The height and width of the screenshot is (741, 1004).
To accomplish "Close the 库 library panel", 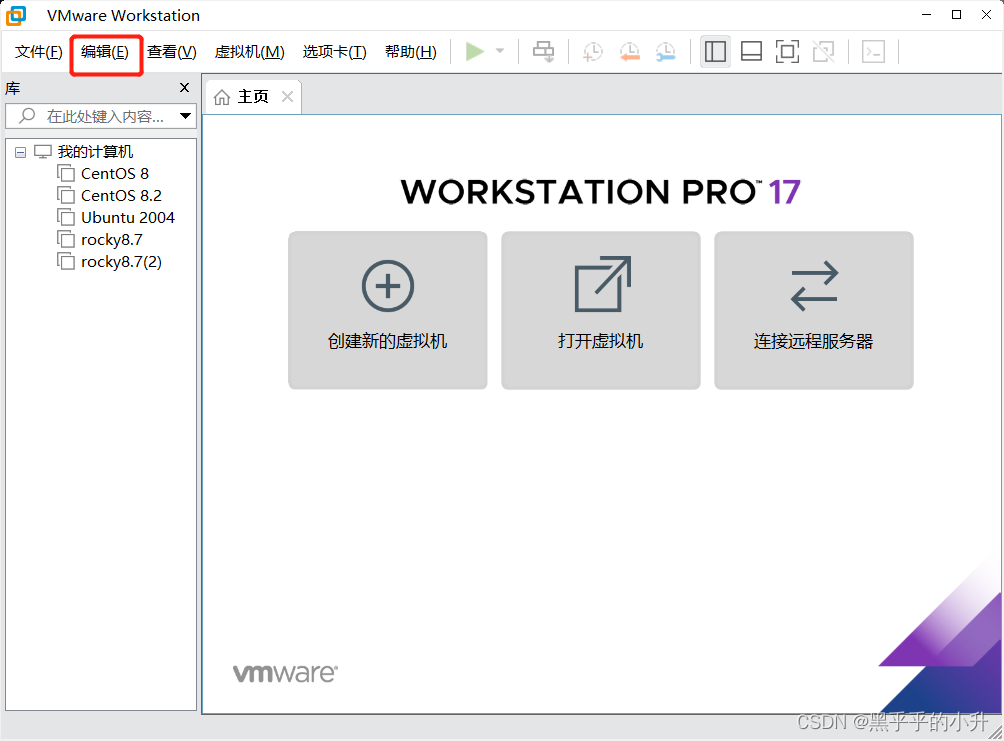I will pos(184,88).
